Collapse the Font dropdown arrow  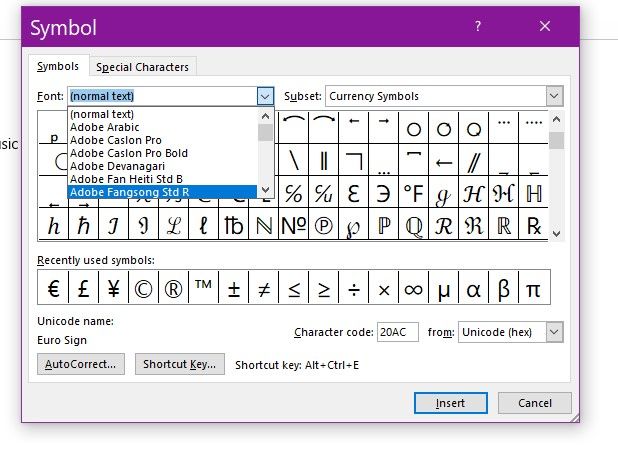(x=265, y=96)
